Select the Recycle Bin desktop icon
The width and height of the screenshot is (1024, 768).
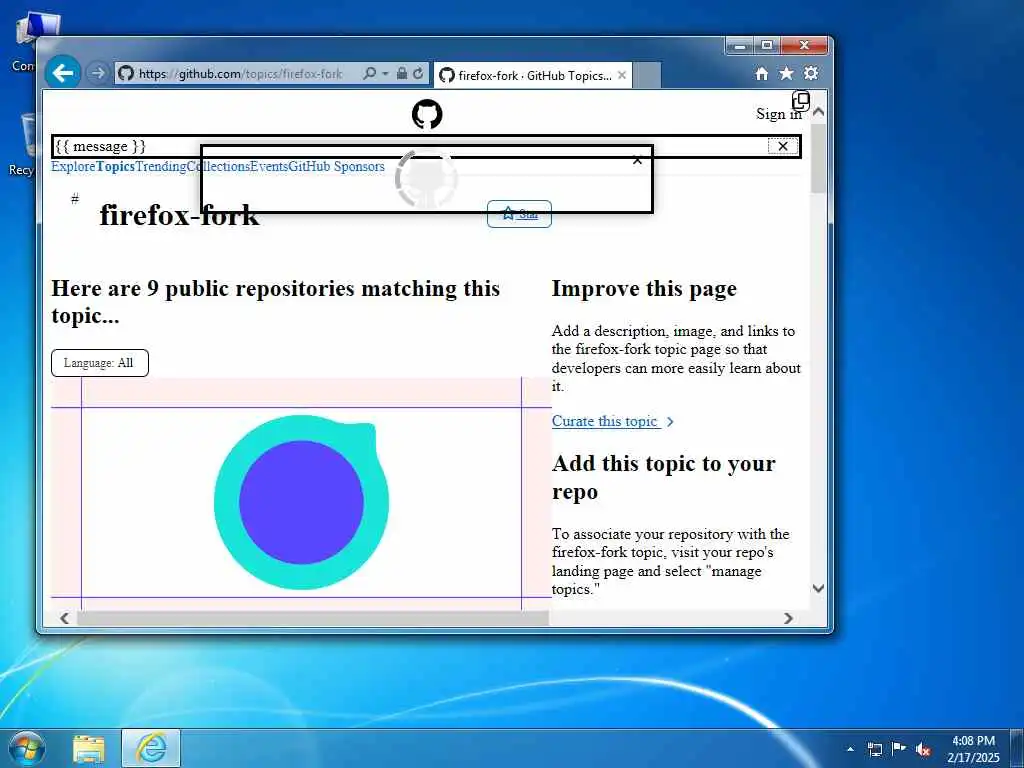coord(22,145)
